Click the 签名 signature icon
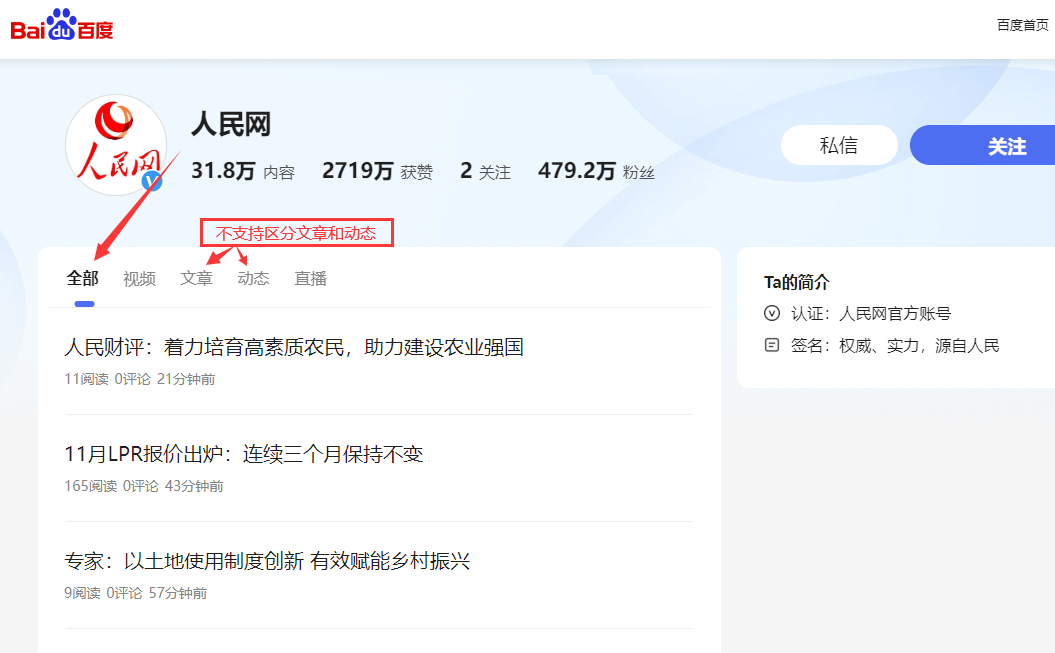 tap(772, 346)
